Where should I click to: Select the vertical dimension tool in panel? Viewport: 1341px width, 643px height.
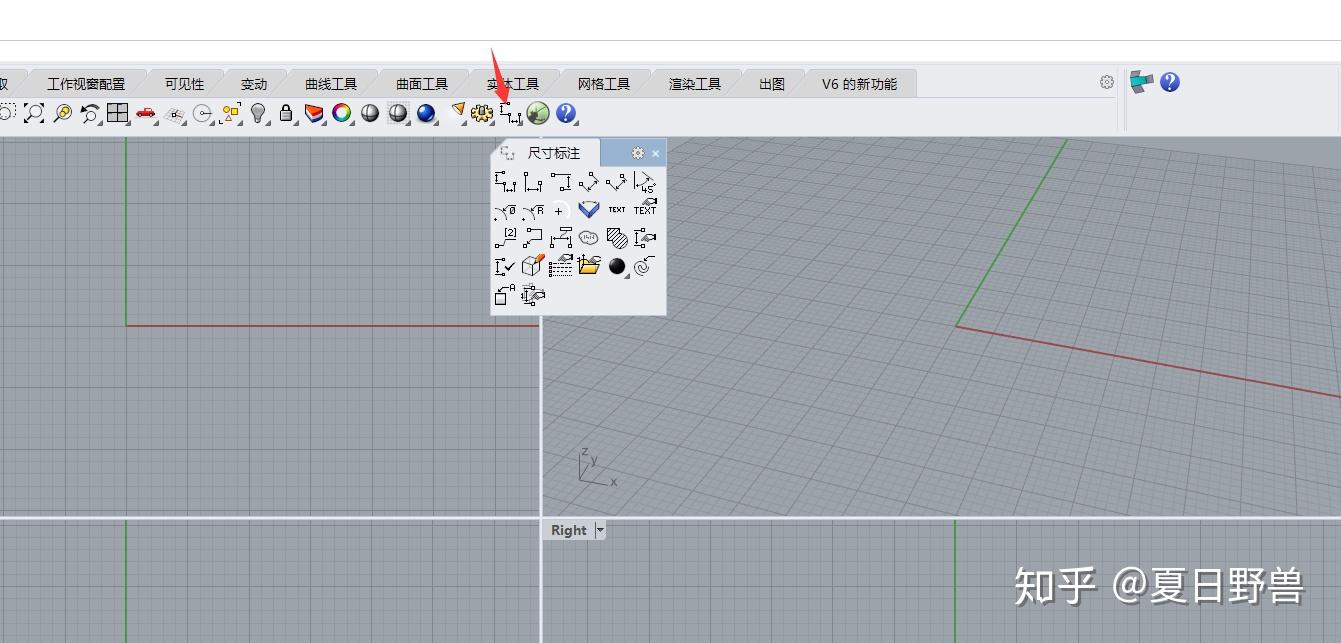[x=561, y=182]
